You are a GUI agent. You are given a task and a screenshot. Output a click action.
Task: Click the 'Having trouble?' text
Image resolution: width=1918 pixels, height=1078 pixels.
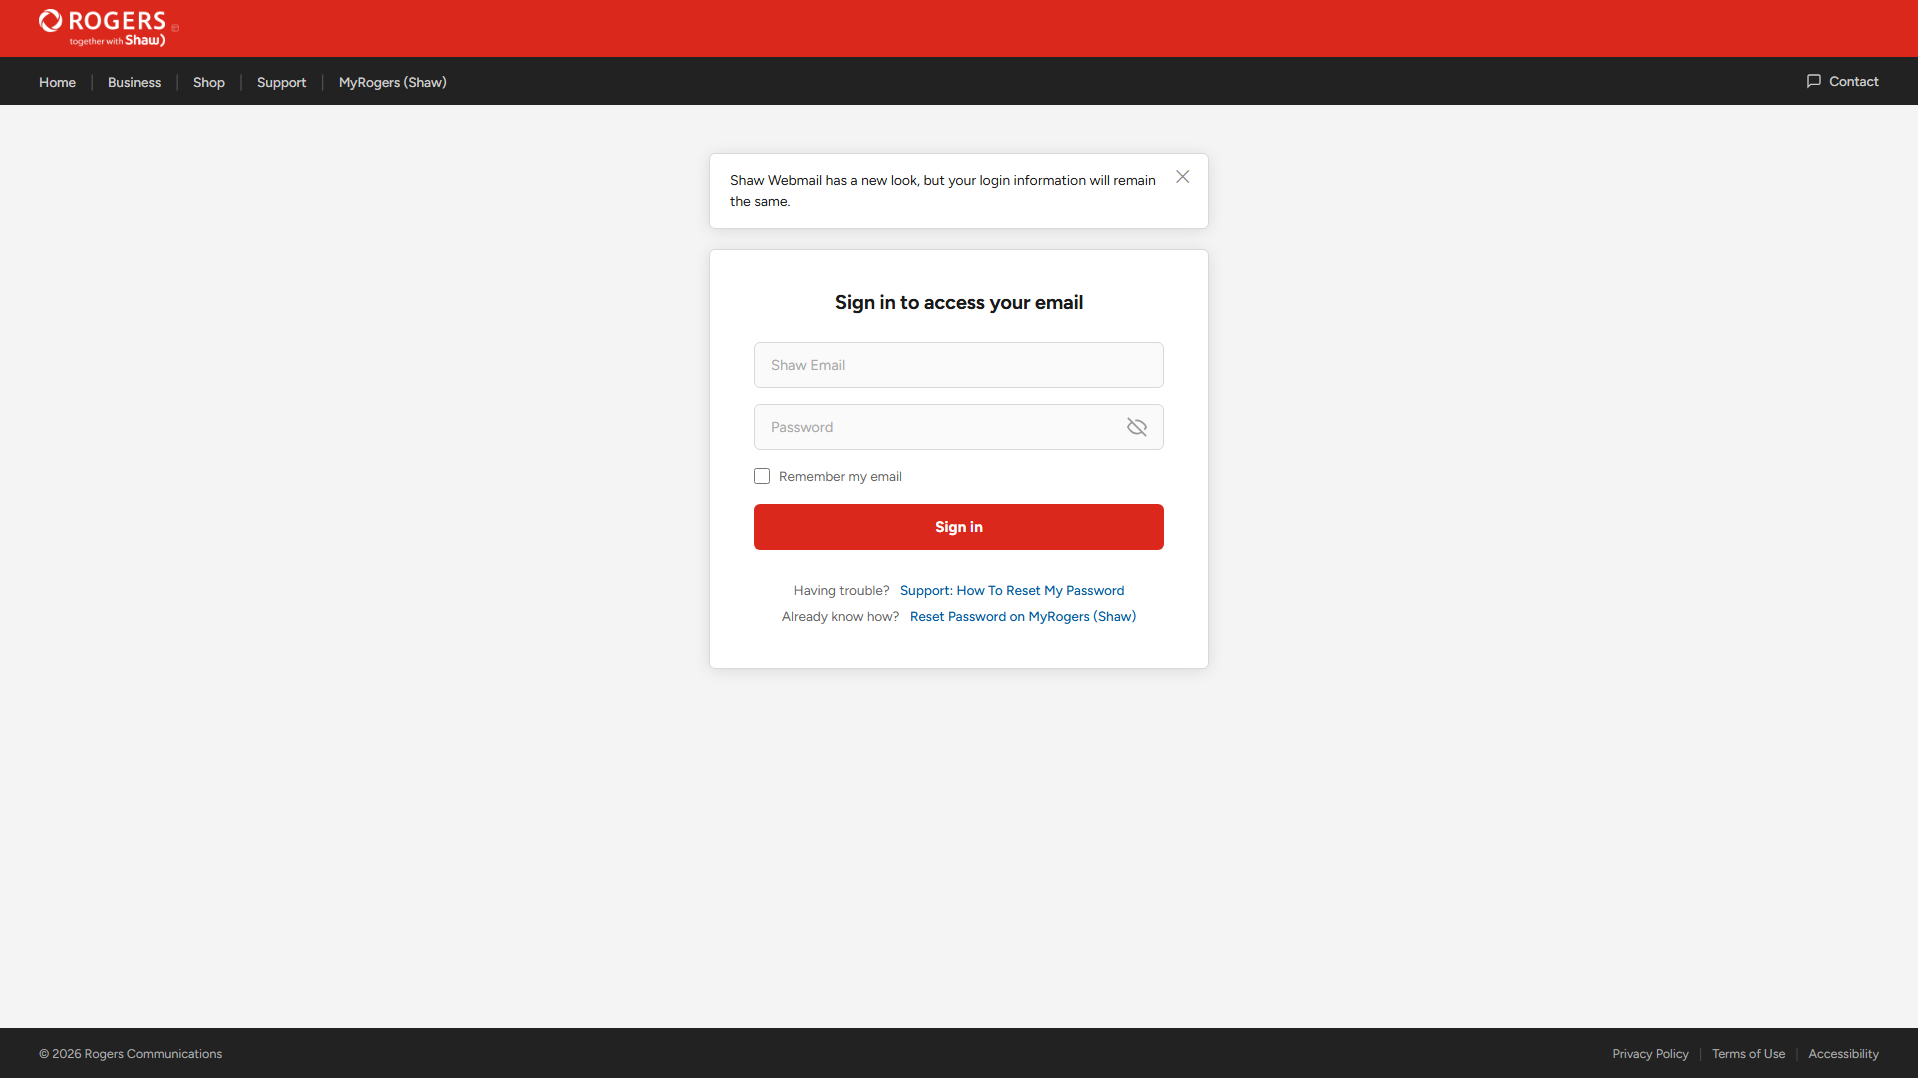(841, 590)
